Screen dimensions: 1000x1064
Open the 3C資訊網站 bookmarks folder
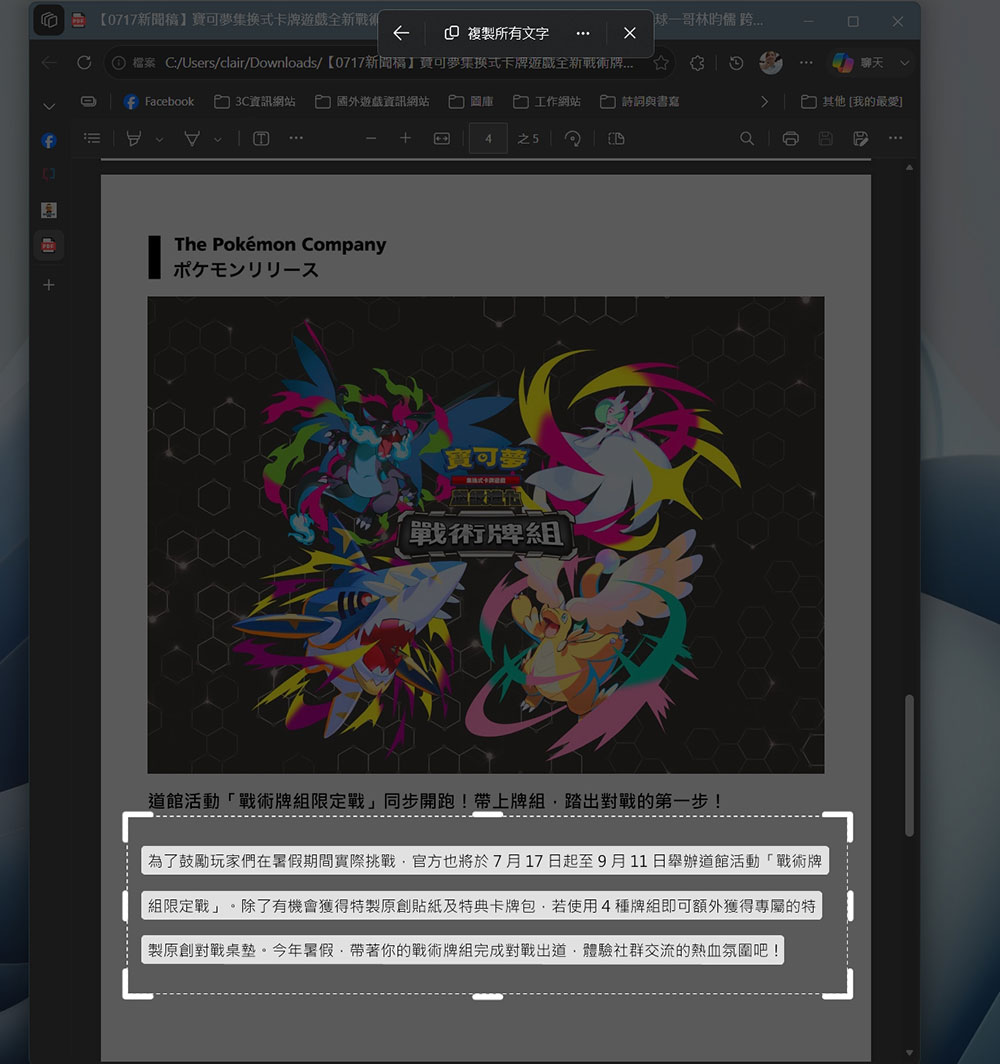(254, 102)
